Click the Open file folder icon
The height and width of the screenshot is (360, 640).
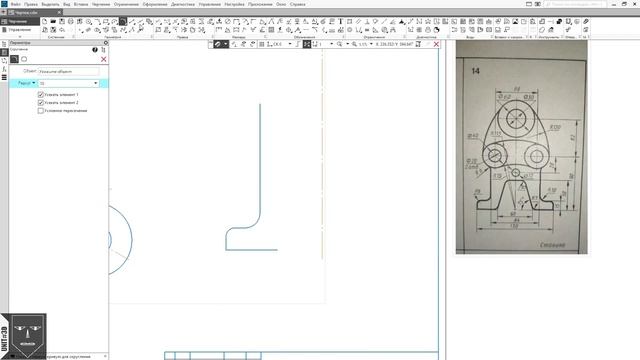coord(53,21)
